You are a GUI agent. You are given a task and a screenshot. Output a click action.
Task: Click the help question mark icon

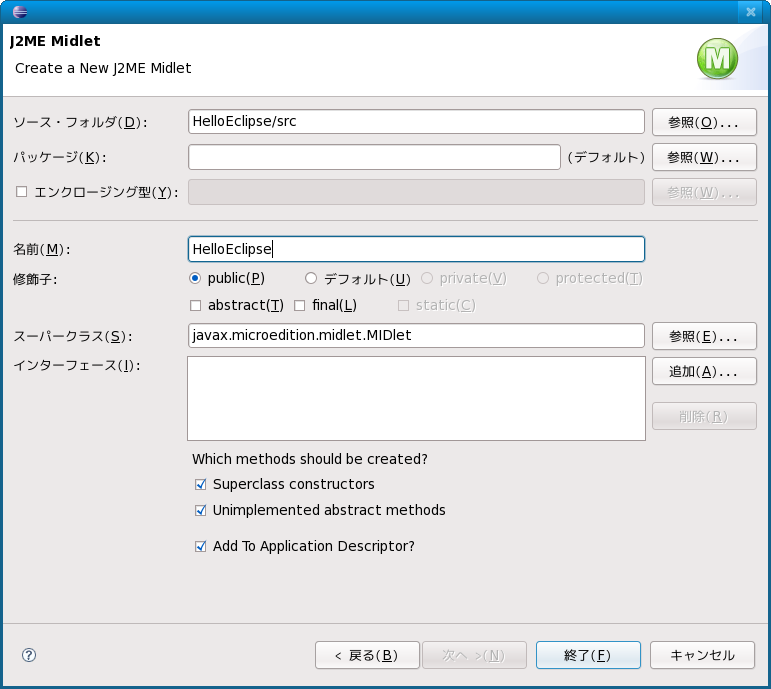[x=29, y=655]
